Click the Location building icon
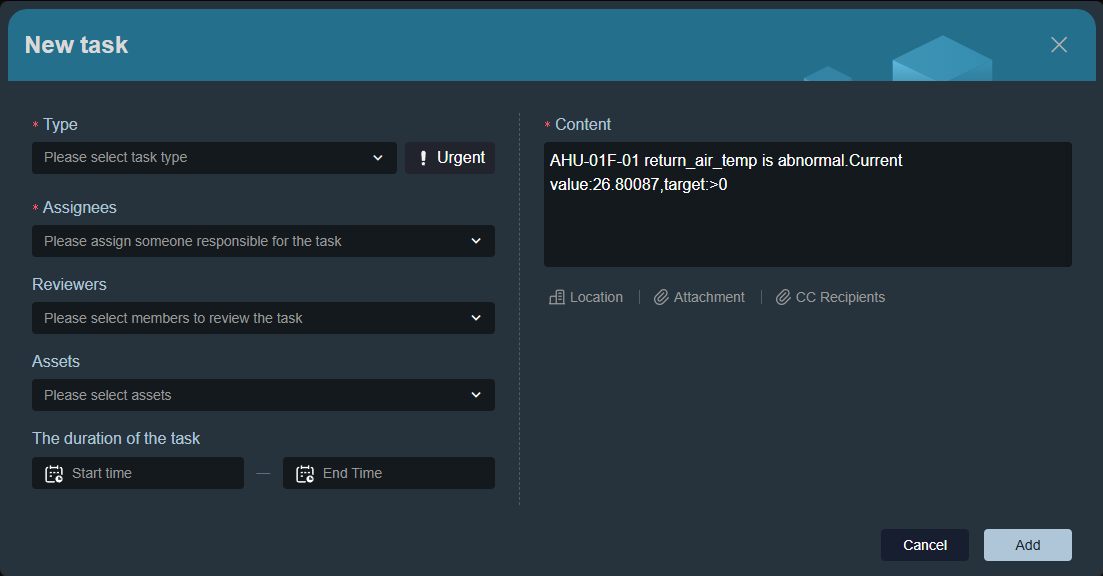This screenshot has width=1103, height=576. pyautogui.click(x=557, y=297)
